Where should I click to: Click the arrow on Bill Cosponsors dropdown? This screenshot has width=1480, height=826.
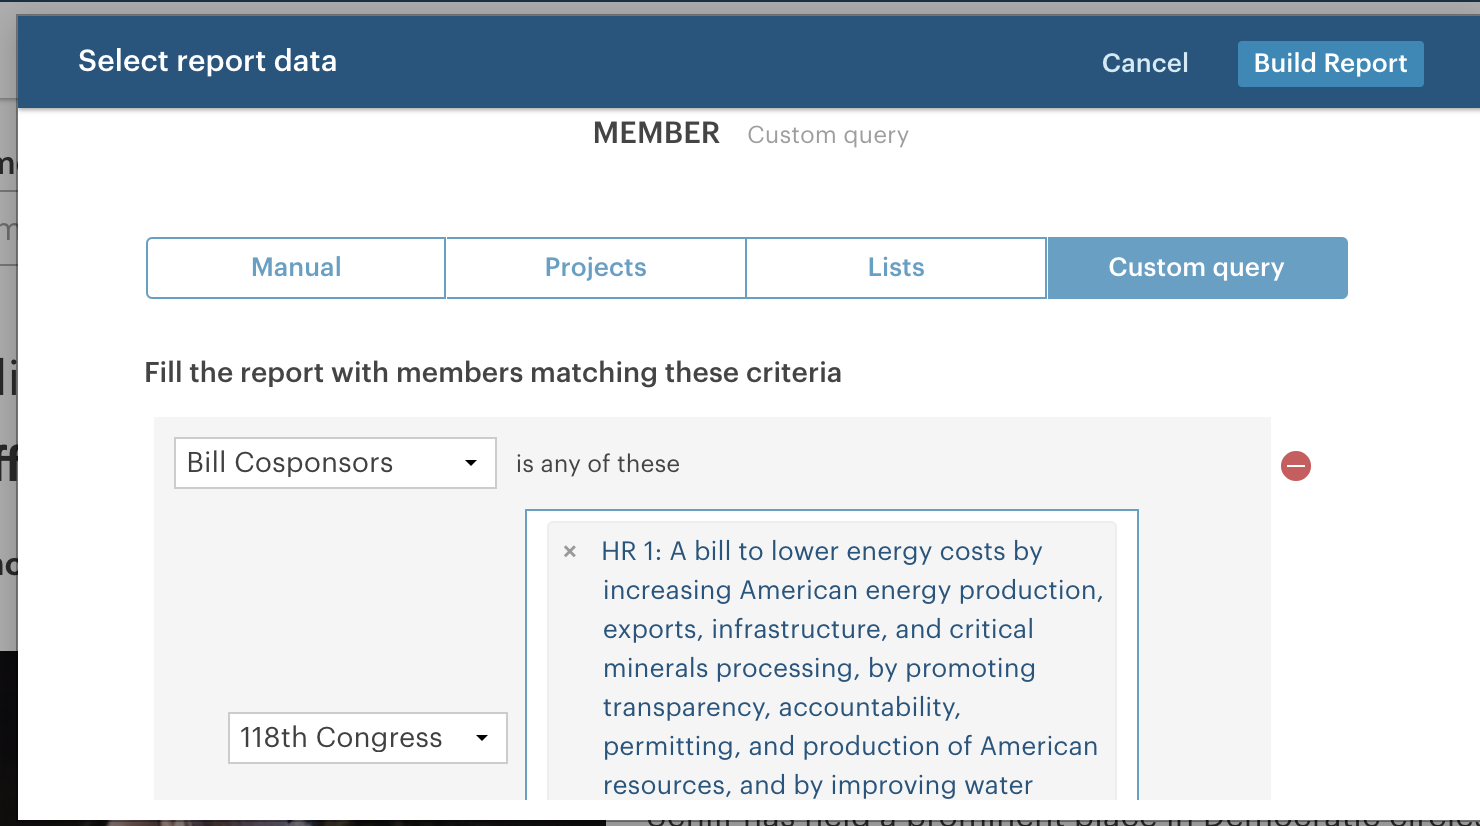click(471, 463)
